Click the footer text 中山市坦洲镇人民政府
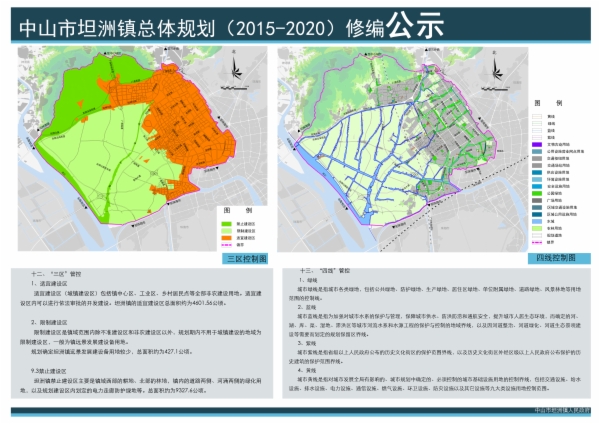This screenshot has height=424, width=600. (x=562, y=410)
